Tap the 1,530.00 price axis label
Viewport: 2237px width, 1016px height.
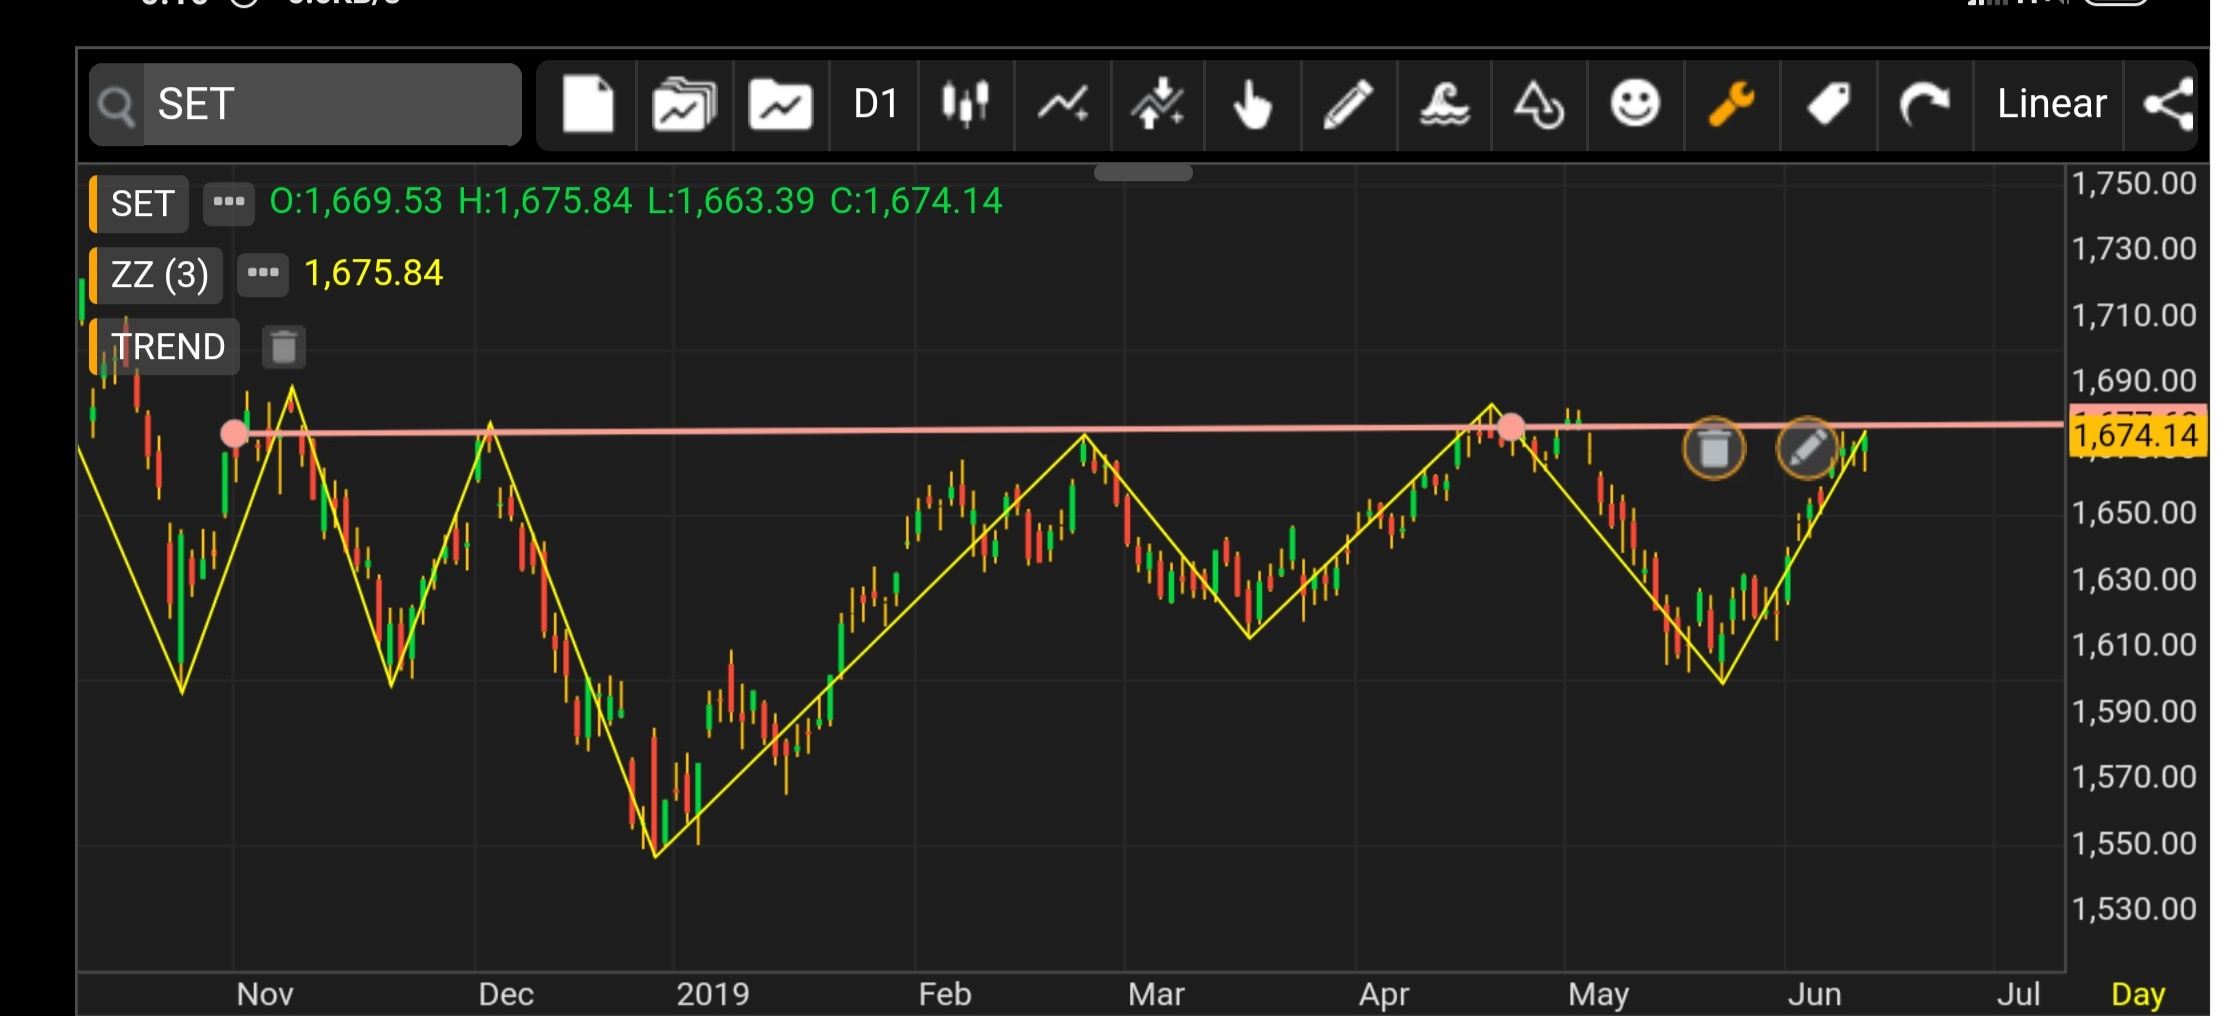pyautogui.click(x=2134, y=908)
